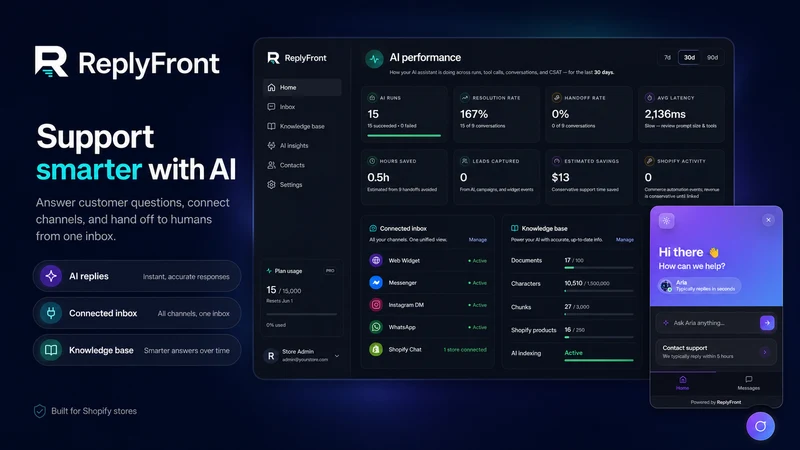Click the Shopify Activity card icon

click(649, 161)
